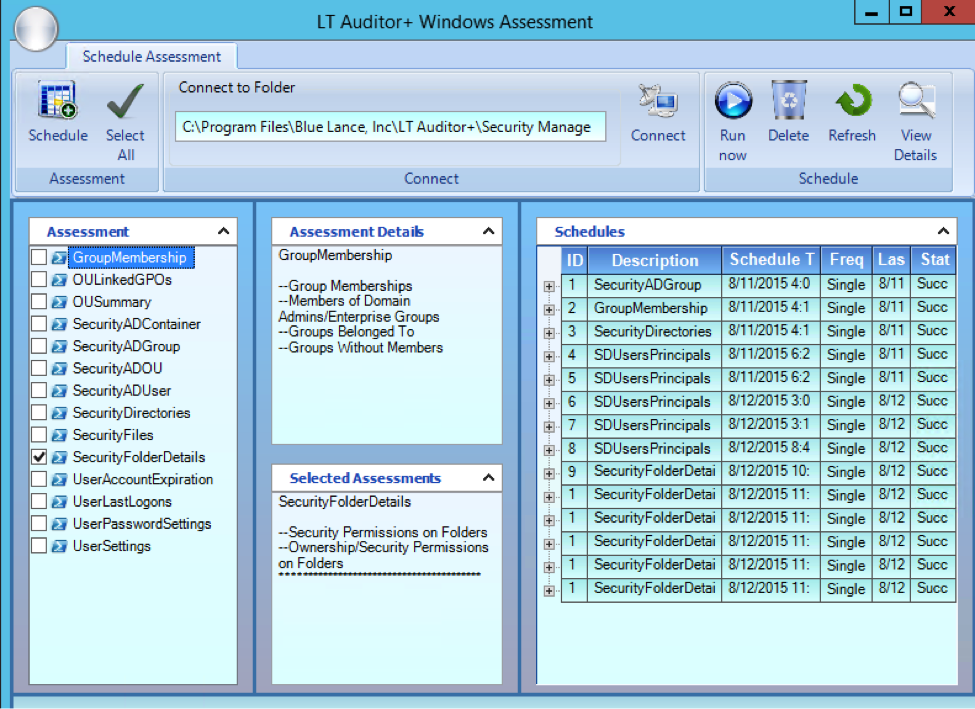Collapse the Selected Assessments panel
The height and width of the screenshot is (709, 975).
coord(489,478)
